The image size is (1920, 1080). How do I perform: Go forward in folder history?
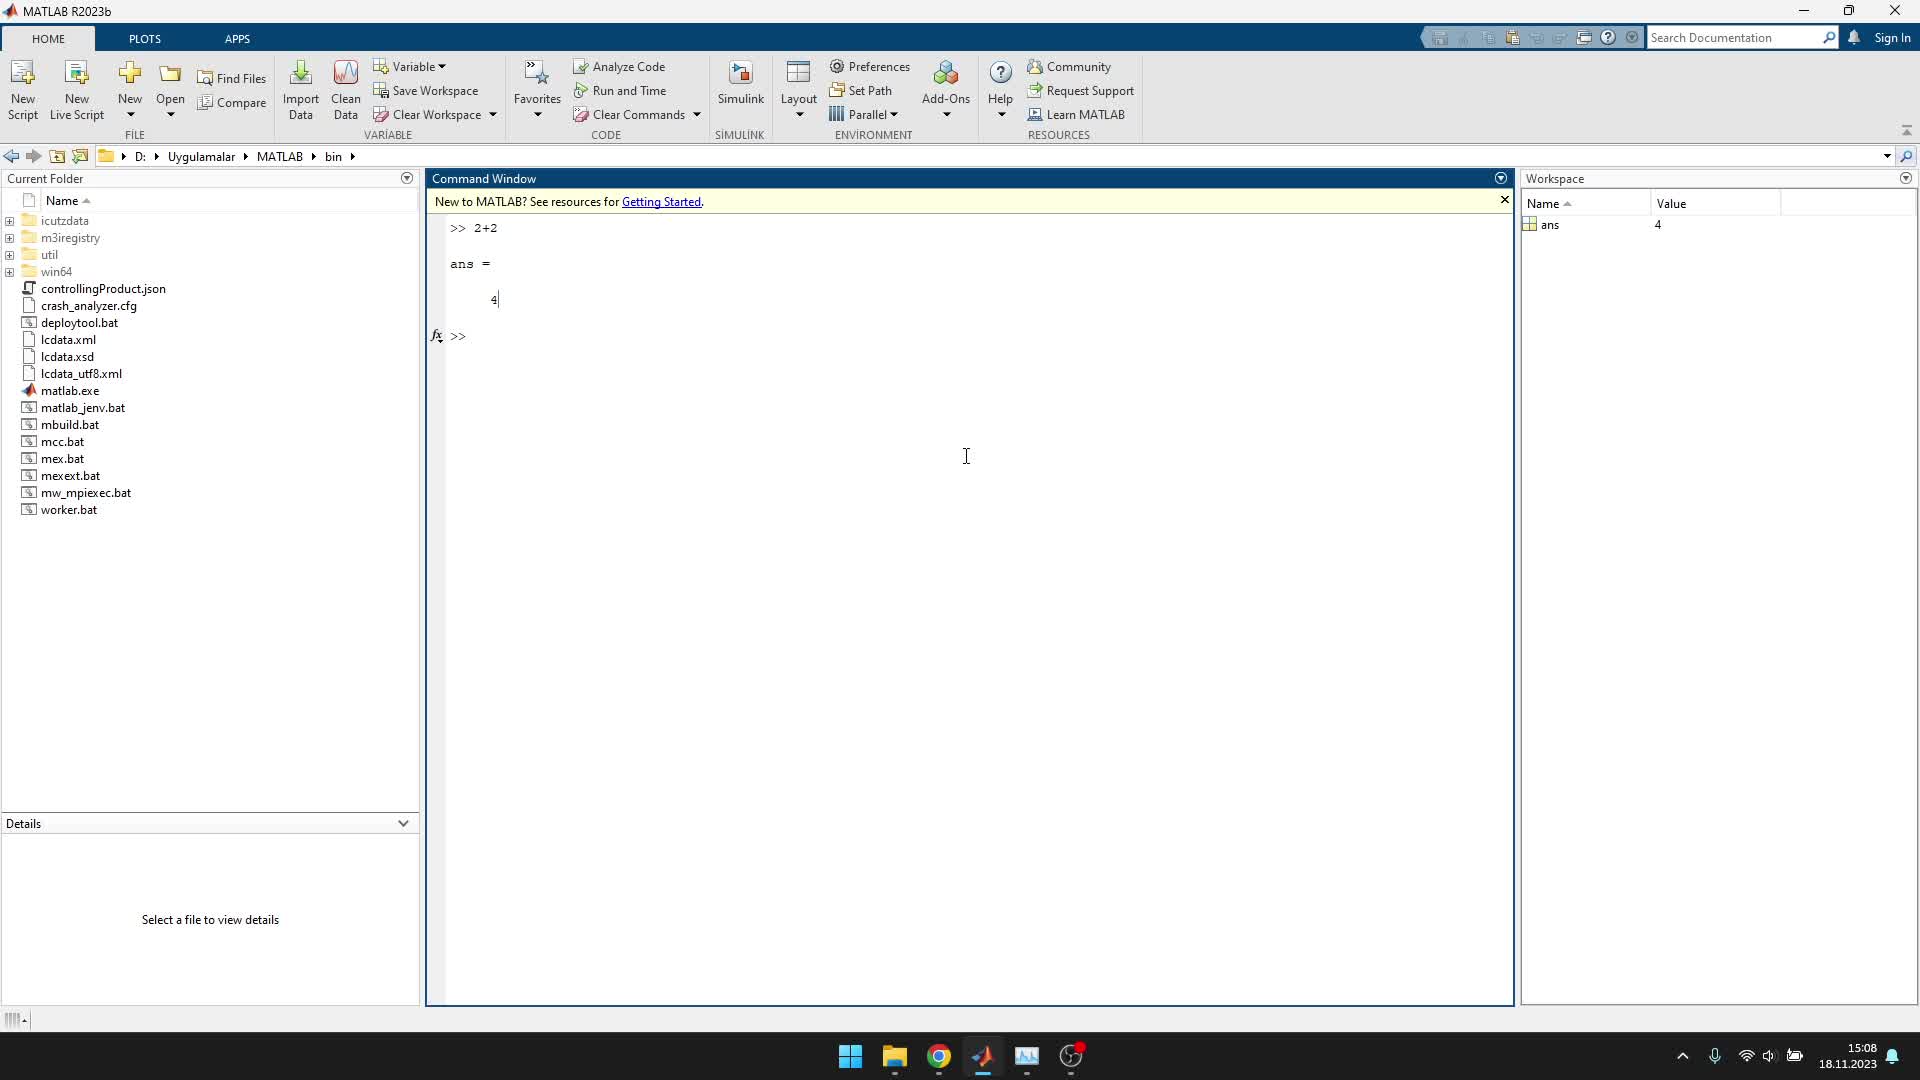(x=33, y=156)
